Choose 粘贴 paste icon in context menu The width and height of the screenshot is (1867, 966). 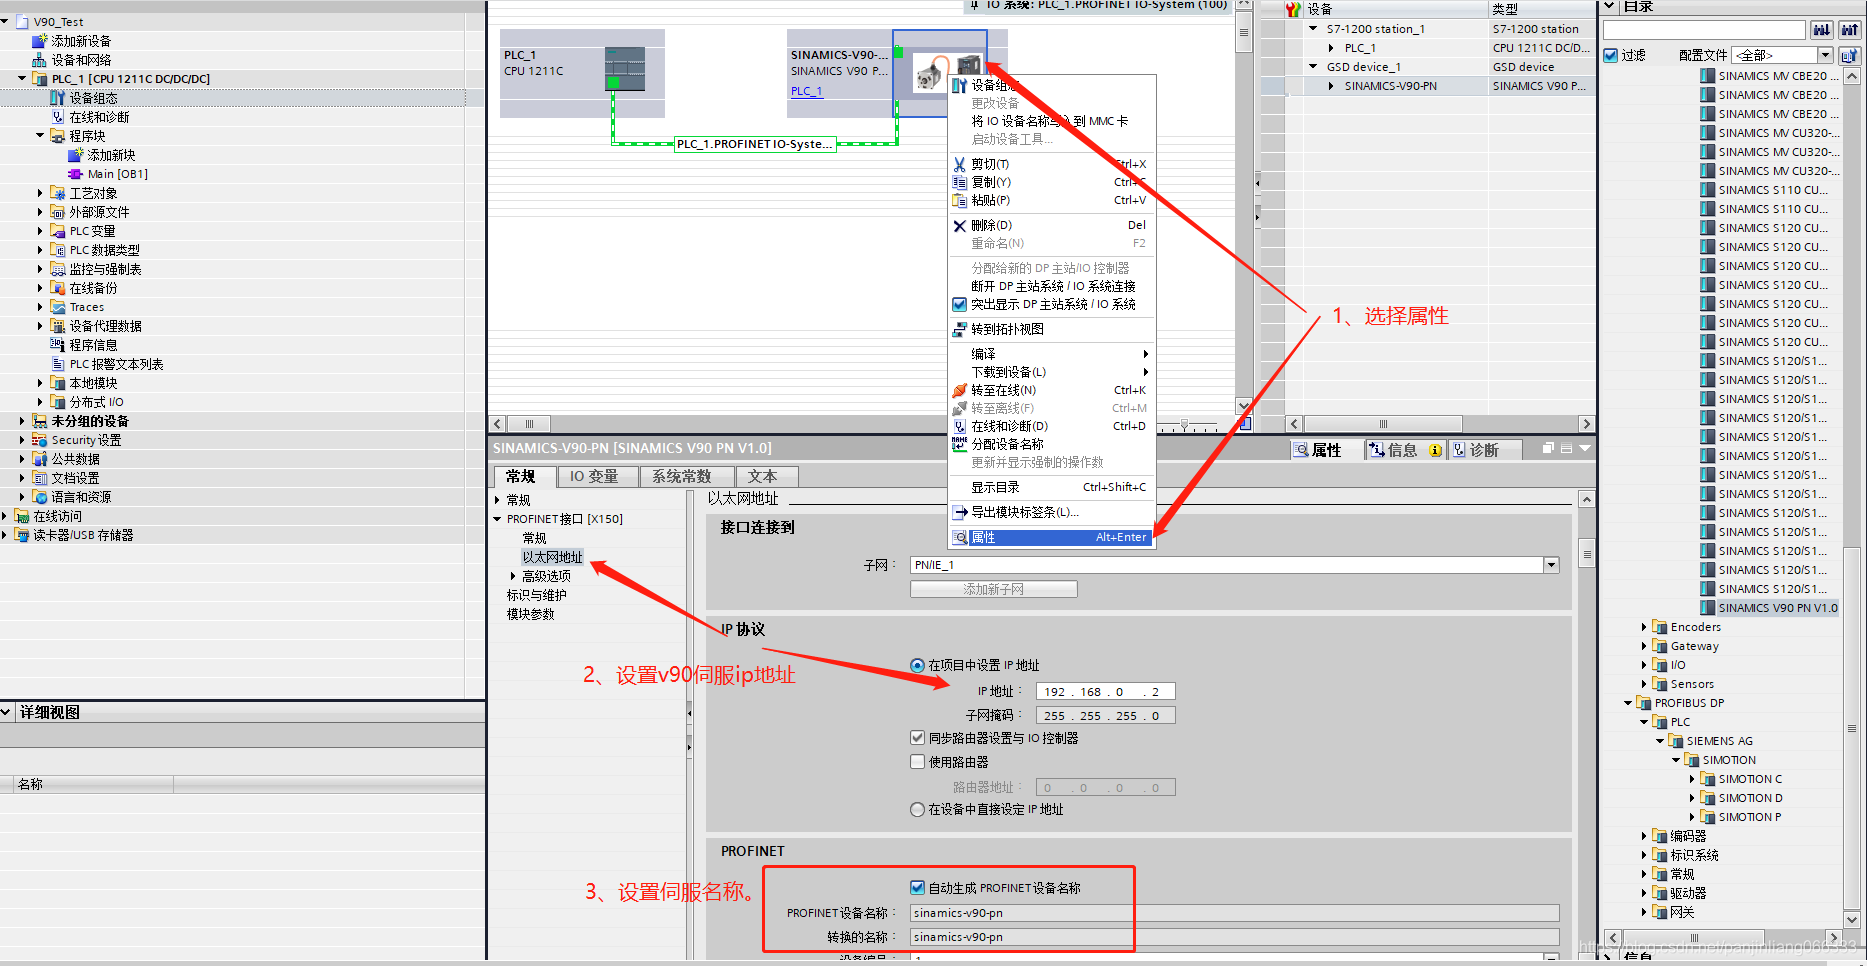click(x=960, y=200)
